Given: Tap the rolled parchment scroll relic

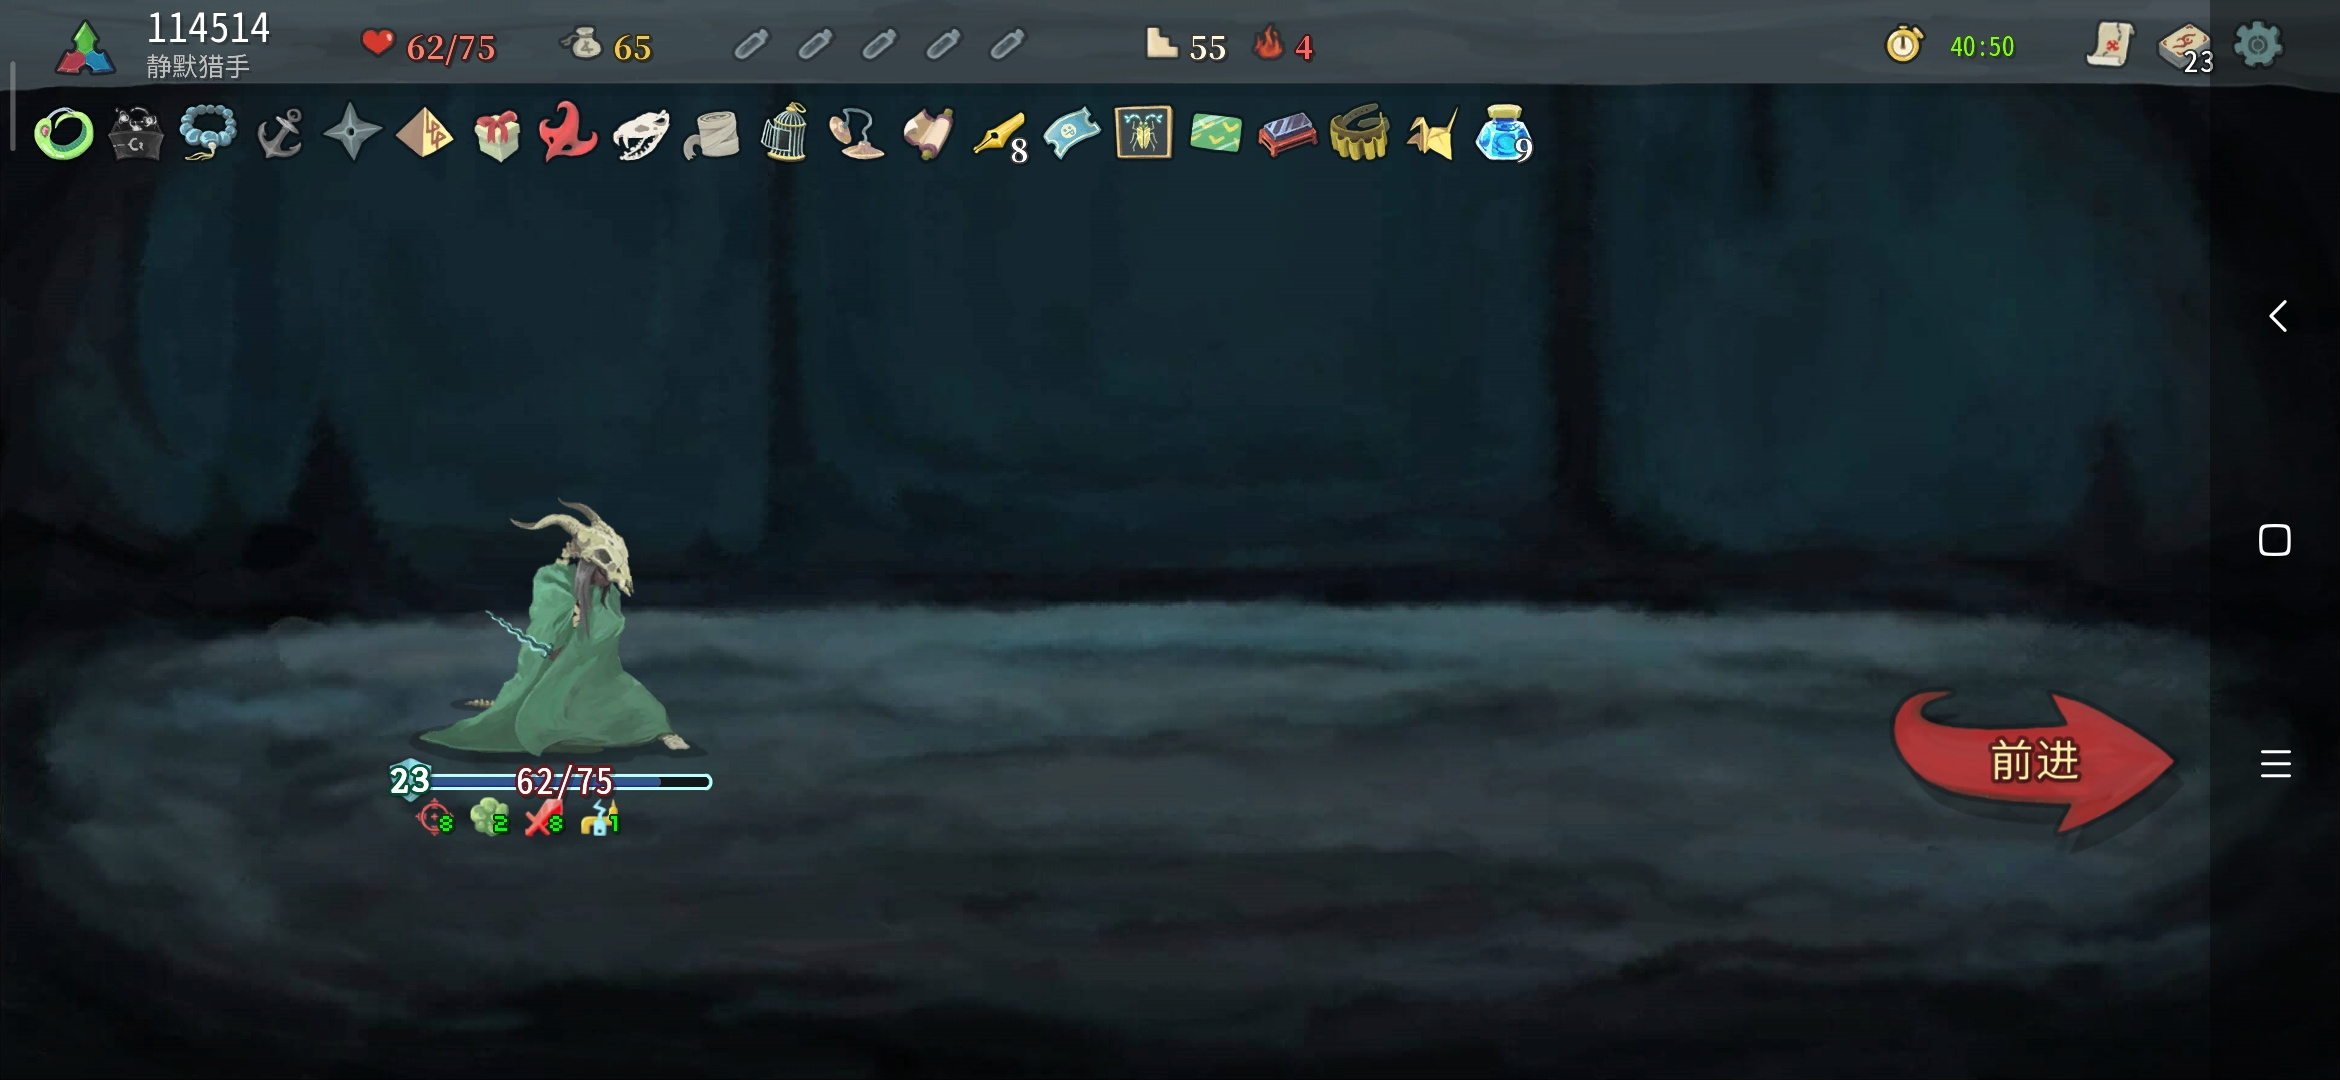Looking at the screenshot, I should coord(929,134).
